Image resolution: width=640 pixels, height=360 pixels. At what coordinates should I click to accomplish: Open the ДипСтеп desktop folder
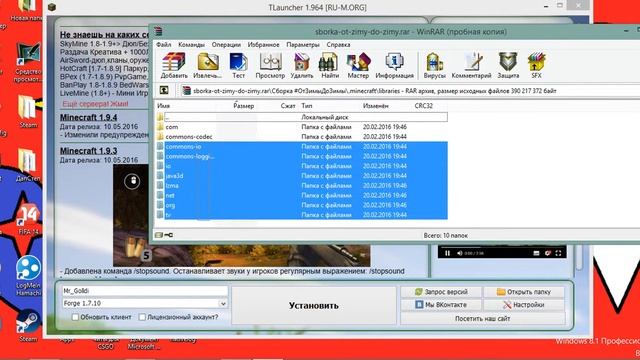[28, 165]
